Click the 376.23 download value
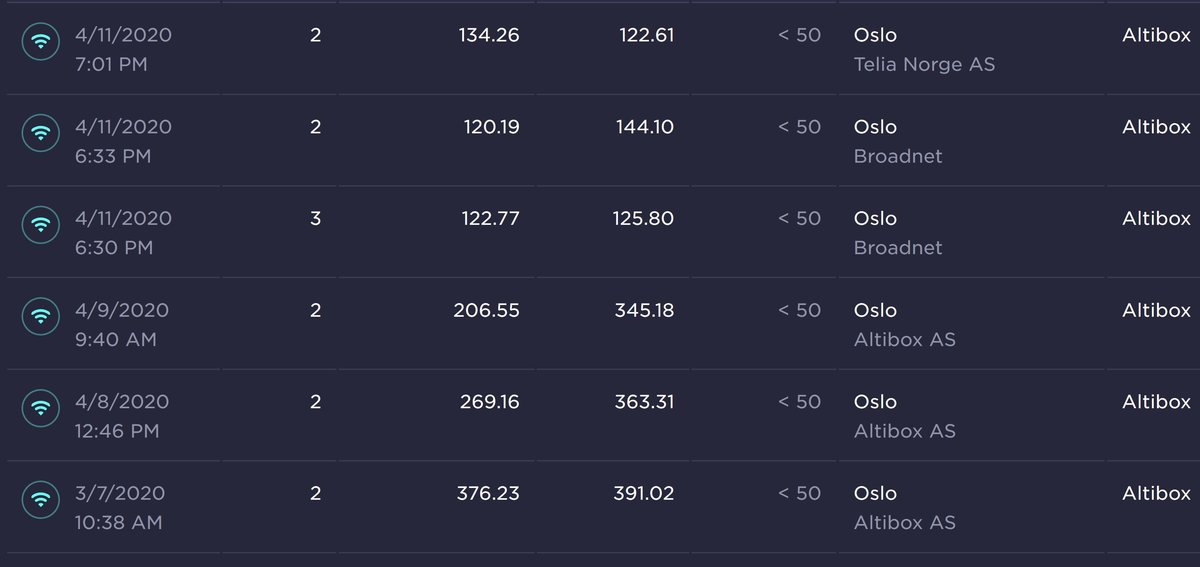This screenshot has width=1200, height=567. coord(489,493)
